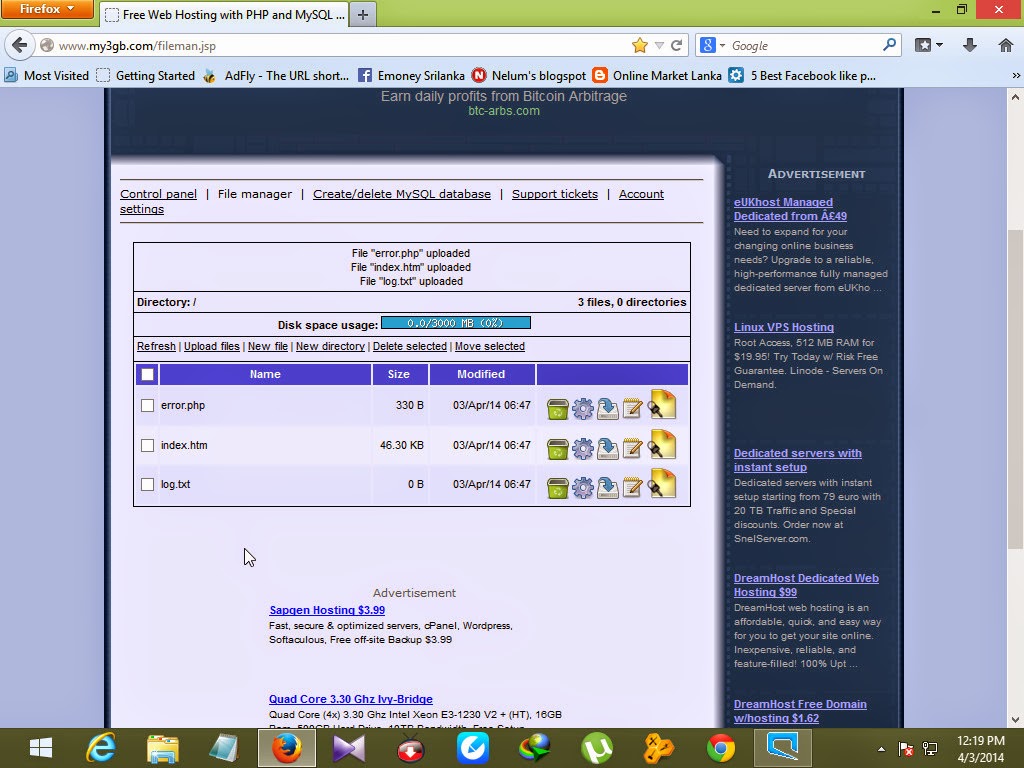Go back with the browser back arrow

pyautogui.click(x=20, y=45)
